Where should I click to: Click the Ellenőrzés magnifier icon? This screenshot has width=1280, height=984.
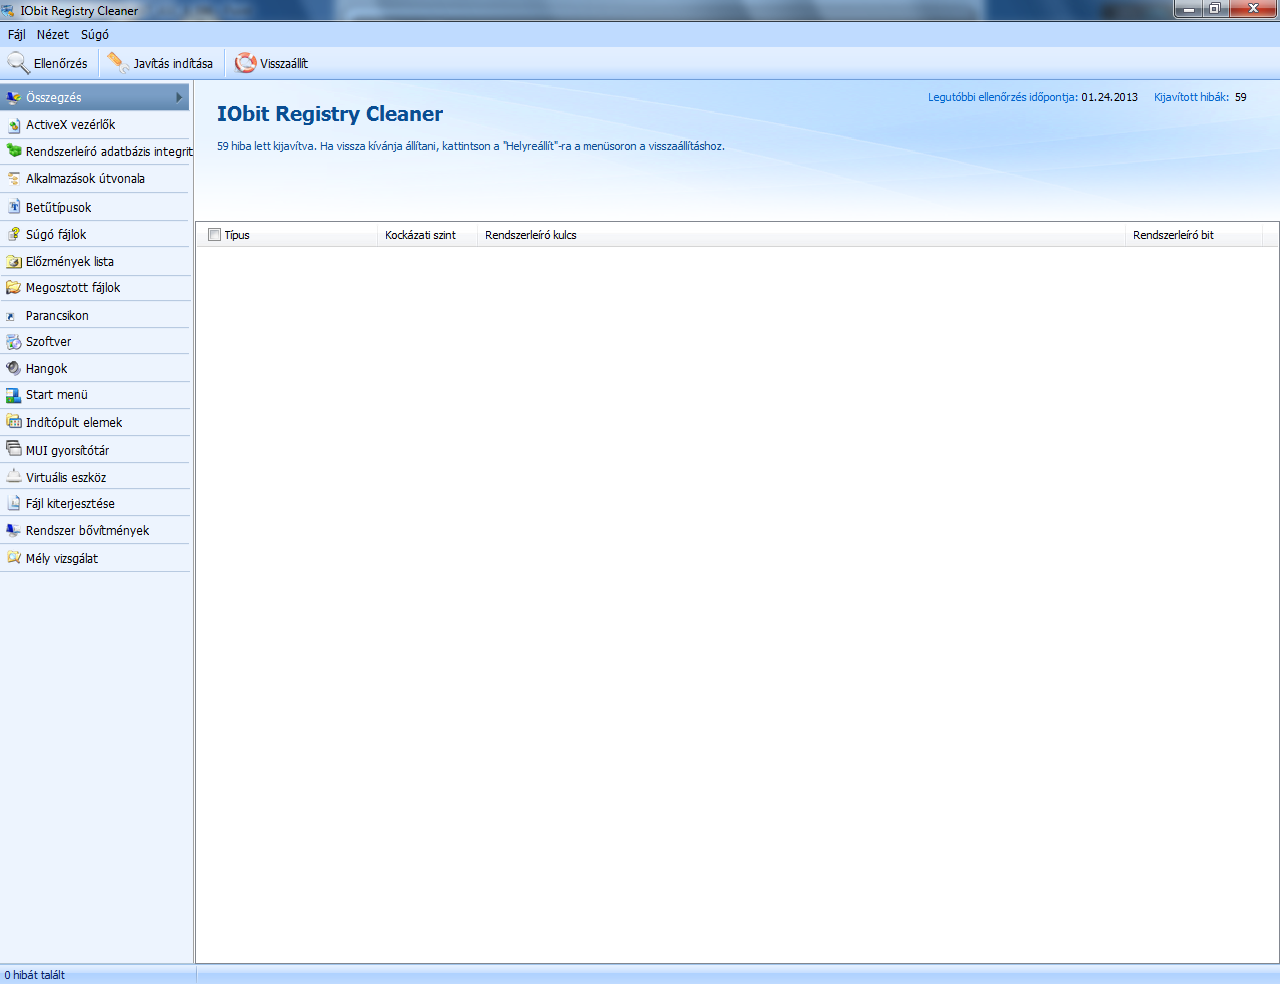(18, 63)
